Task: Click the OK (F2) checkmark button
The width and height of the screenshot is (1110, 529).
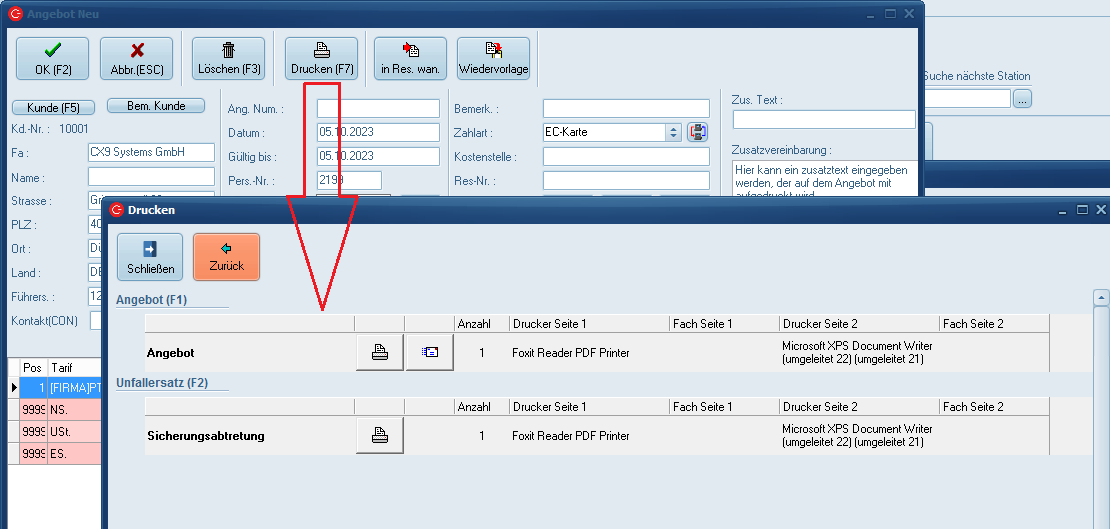Action: tap(52, 59)
